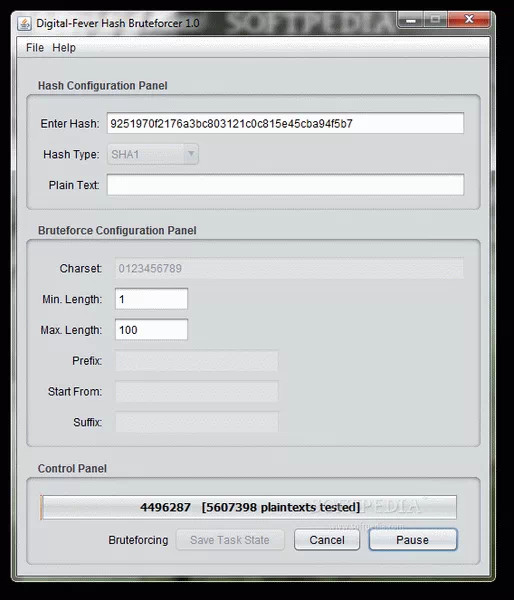Click the Hash Type label
Viewport: 514px width, 600px height.
71,154
